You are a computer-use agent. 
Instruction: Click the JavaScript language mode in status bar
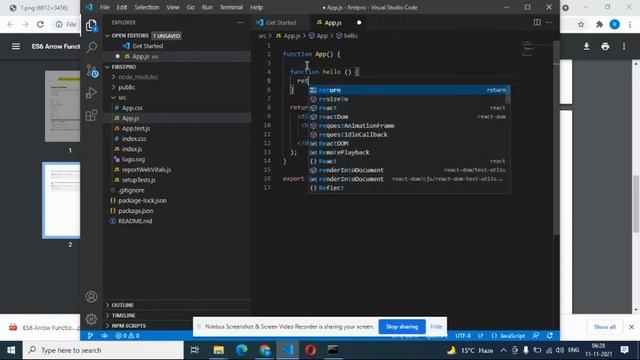tap(509, 336)
